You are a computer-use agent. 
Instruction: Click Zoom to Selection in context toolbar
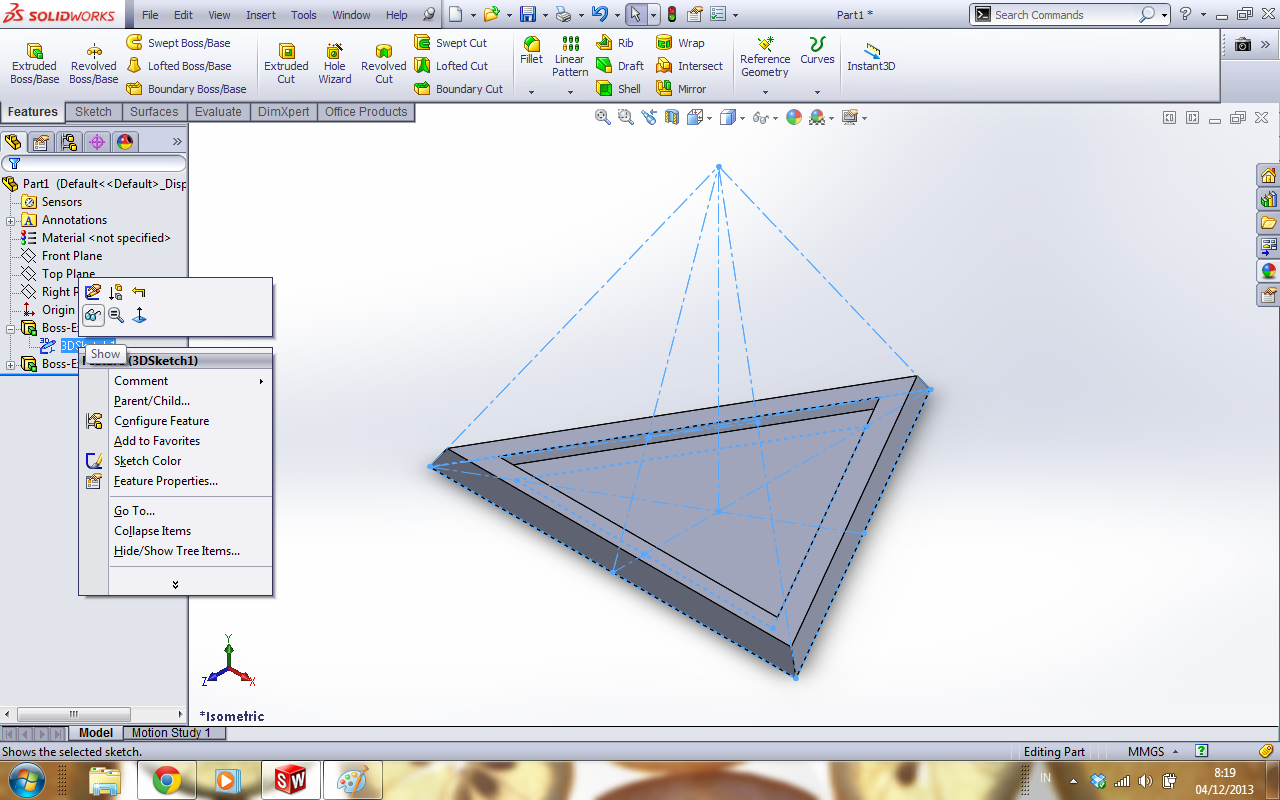pos(116,315)
